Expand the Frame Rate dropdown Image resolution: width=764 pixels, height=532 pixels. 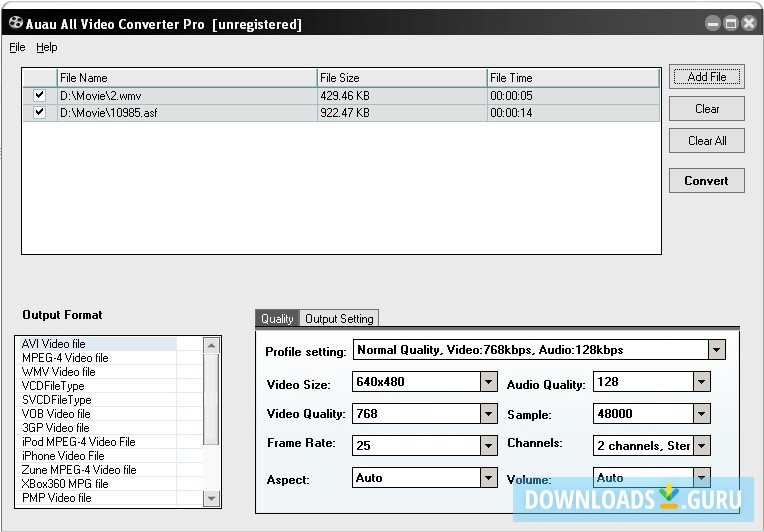coord(488,445)
